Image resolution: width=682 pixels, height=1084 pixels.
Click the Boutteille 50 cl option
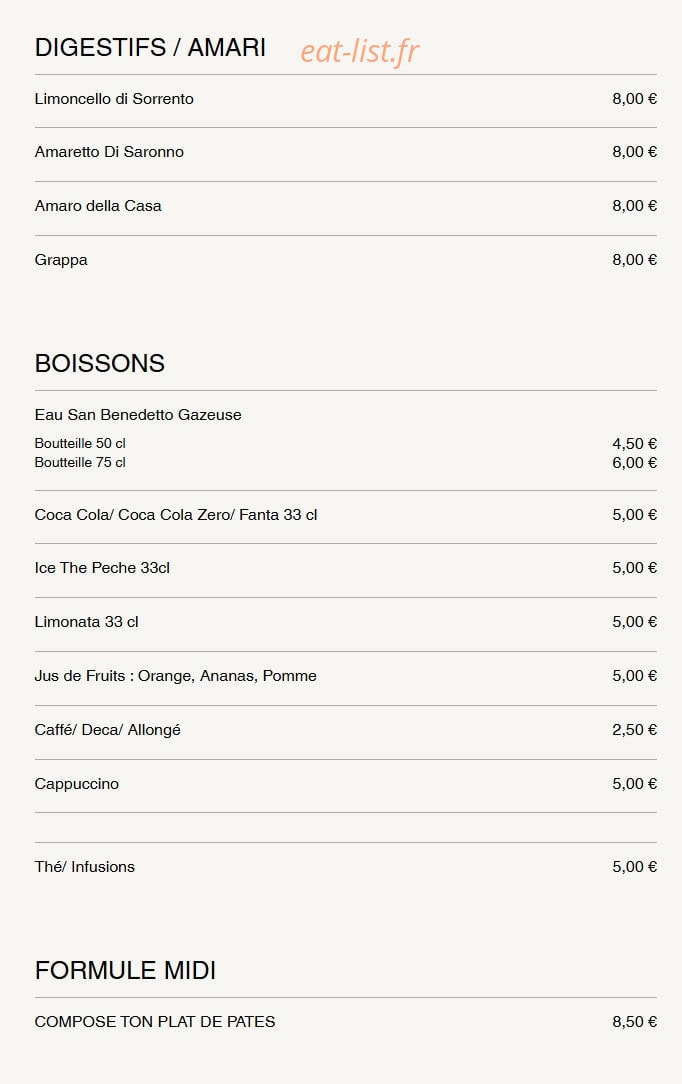[80, 443]
